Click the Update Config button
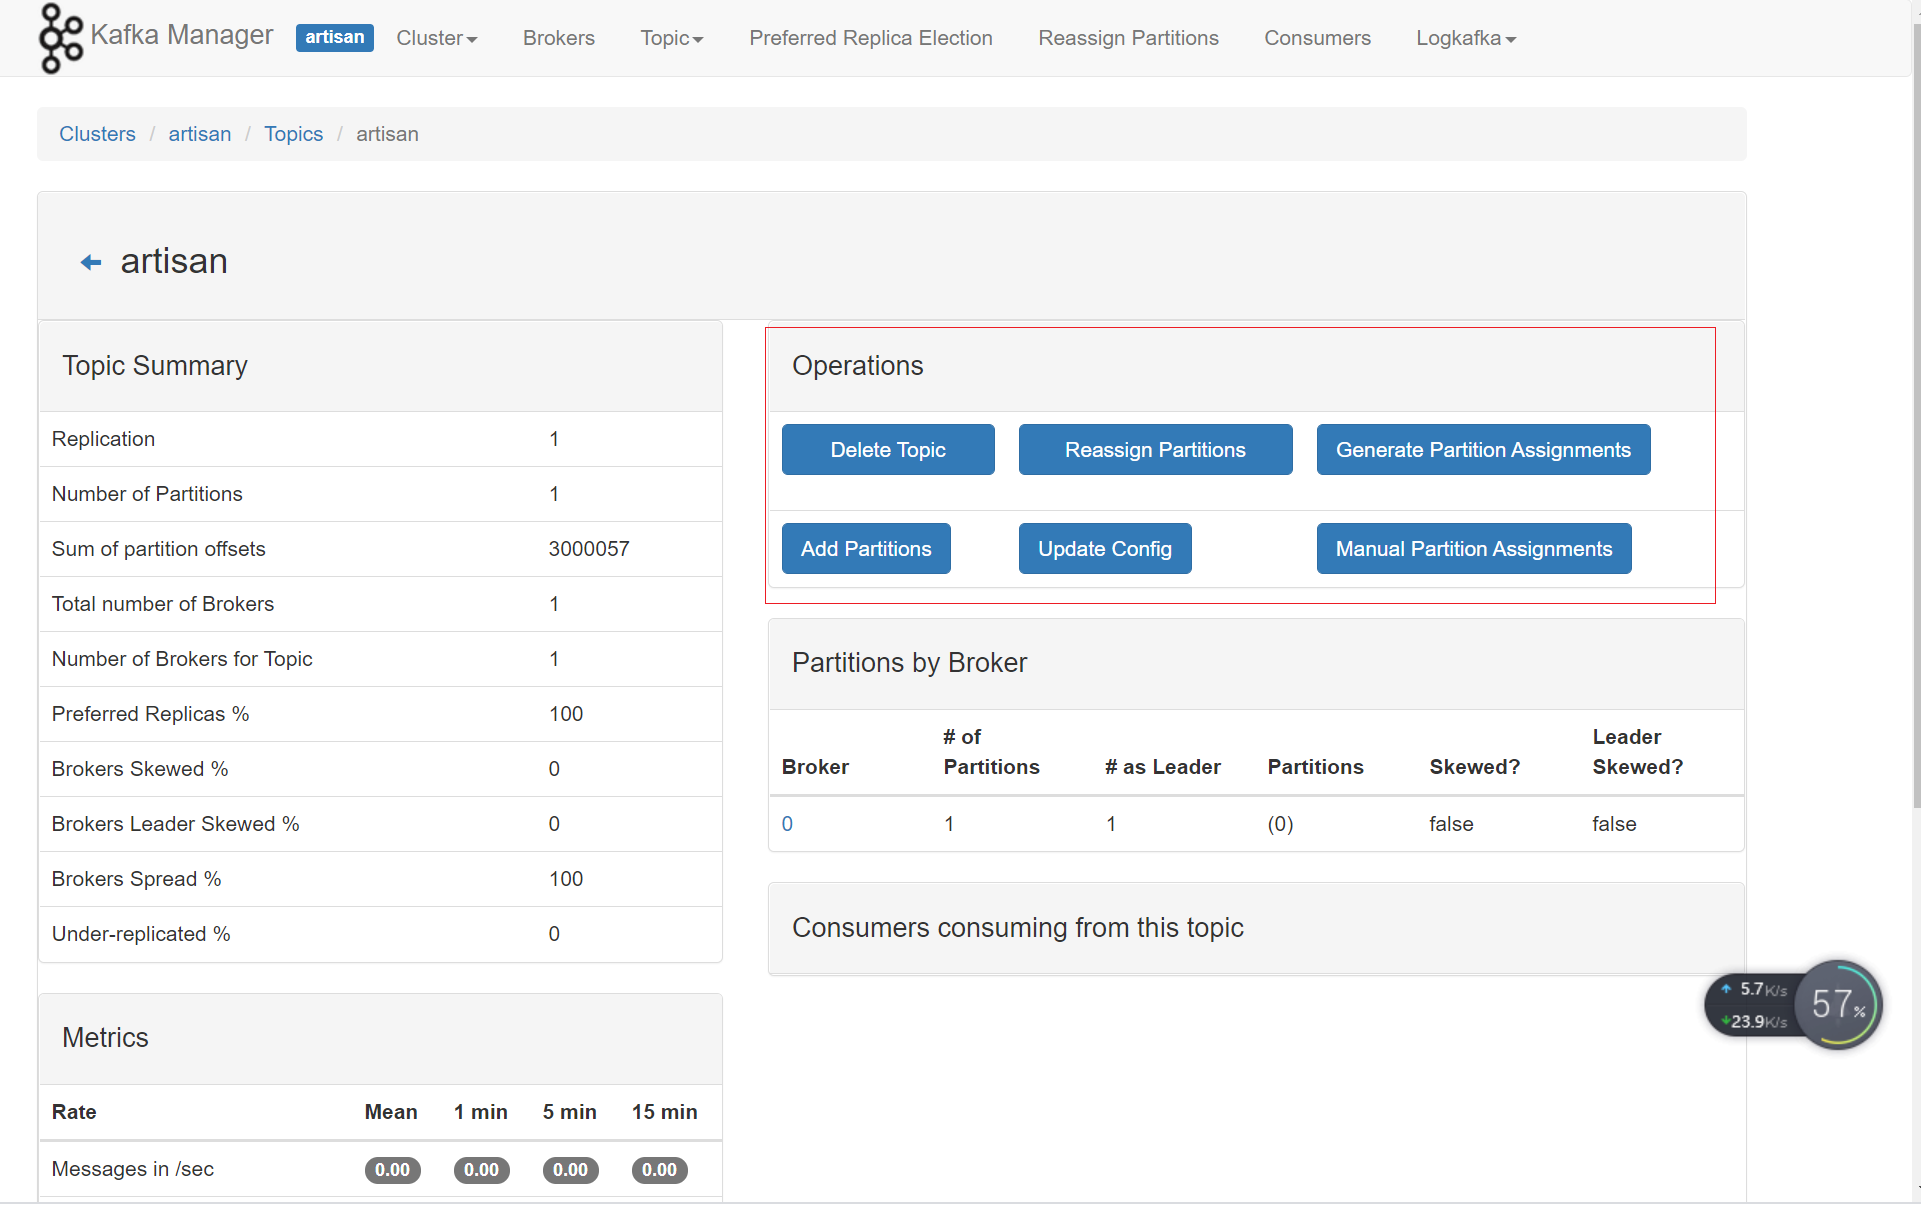The width and height of the screenshot is (1921, 1205). (1104, 549)
